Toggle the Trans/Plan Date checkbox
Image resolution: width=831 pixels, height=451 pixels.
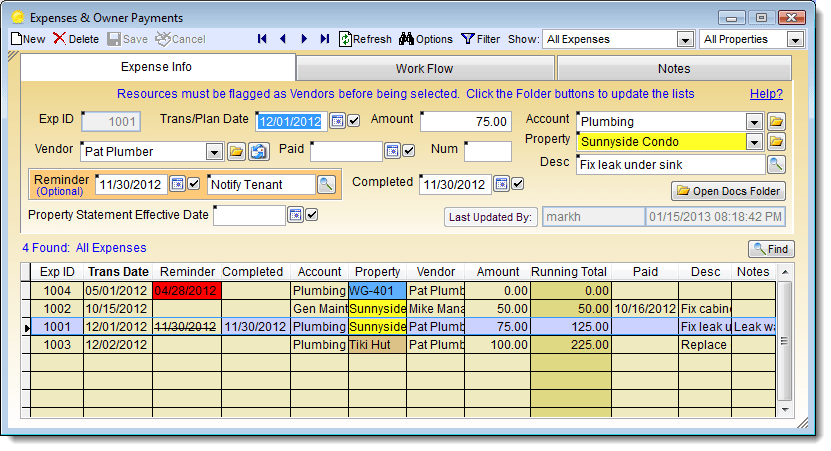pos(353,121)
